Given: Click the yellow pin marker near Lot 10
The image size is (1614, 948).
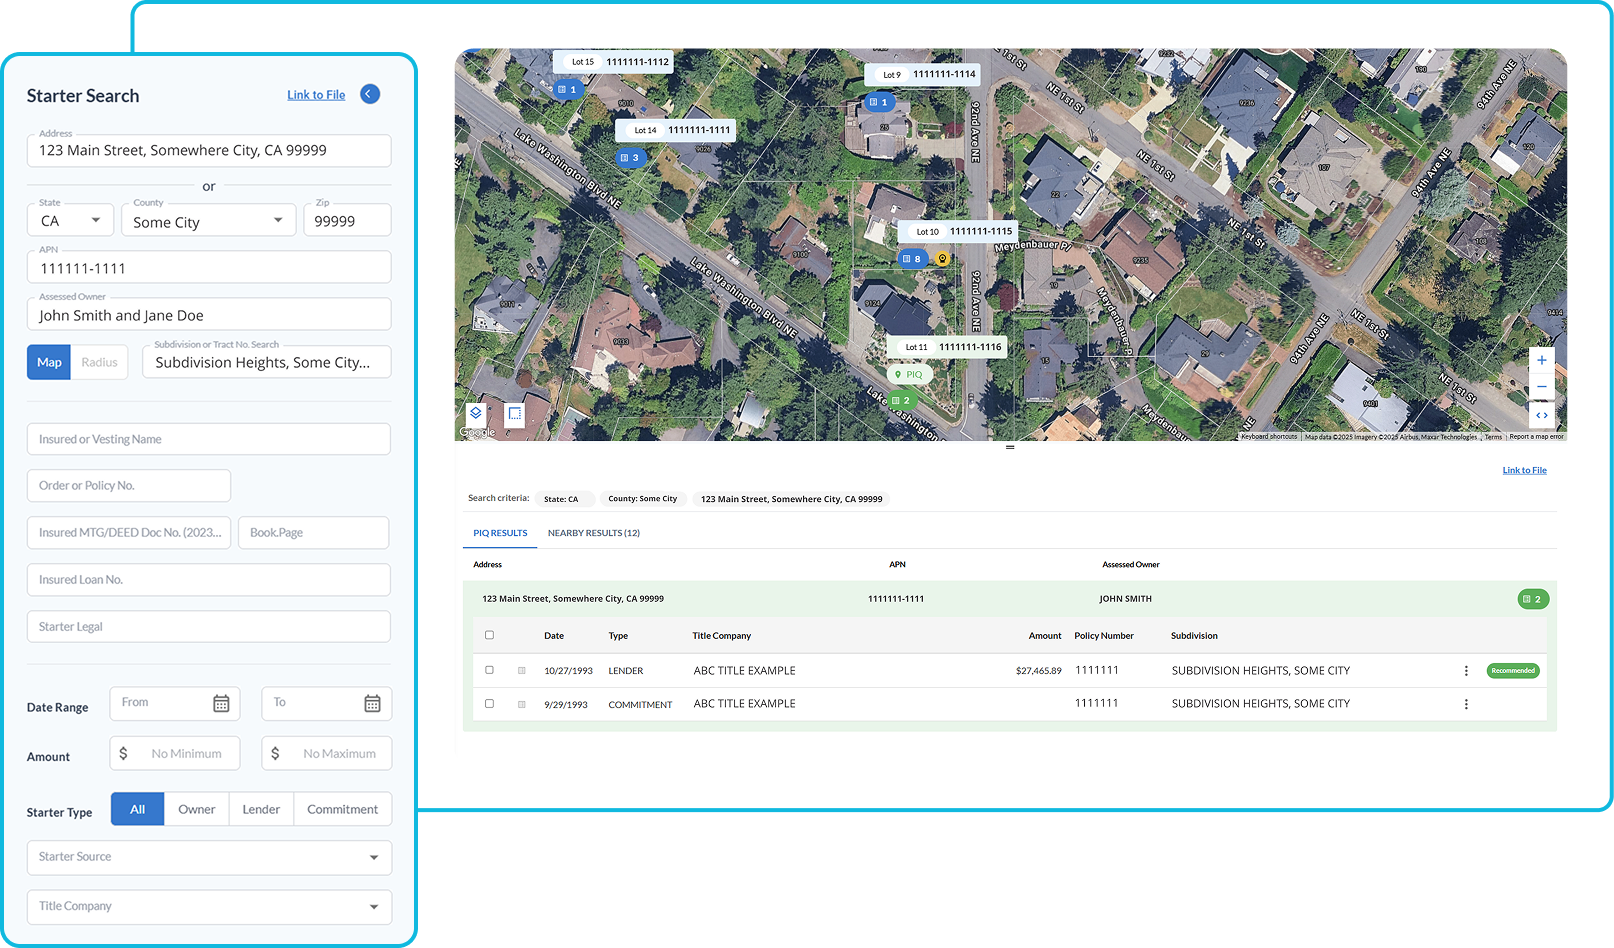Looking at the screenshot, I should click(942, 259).
